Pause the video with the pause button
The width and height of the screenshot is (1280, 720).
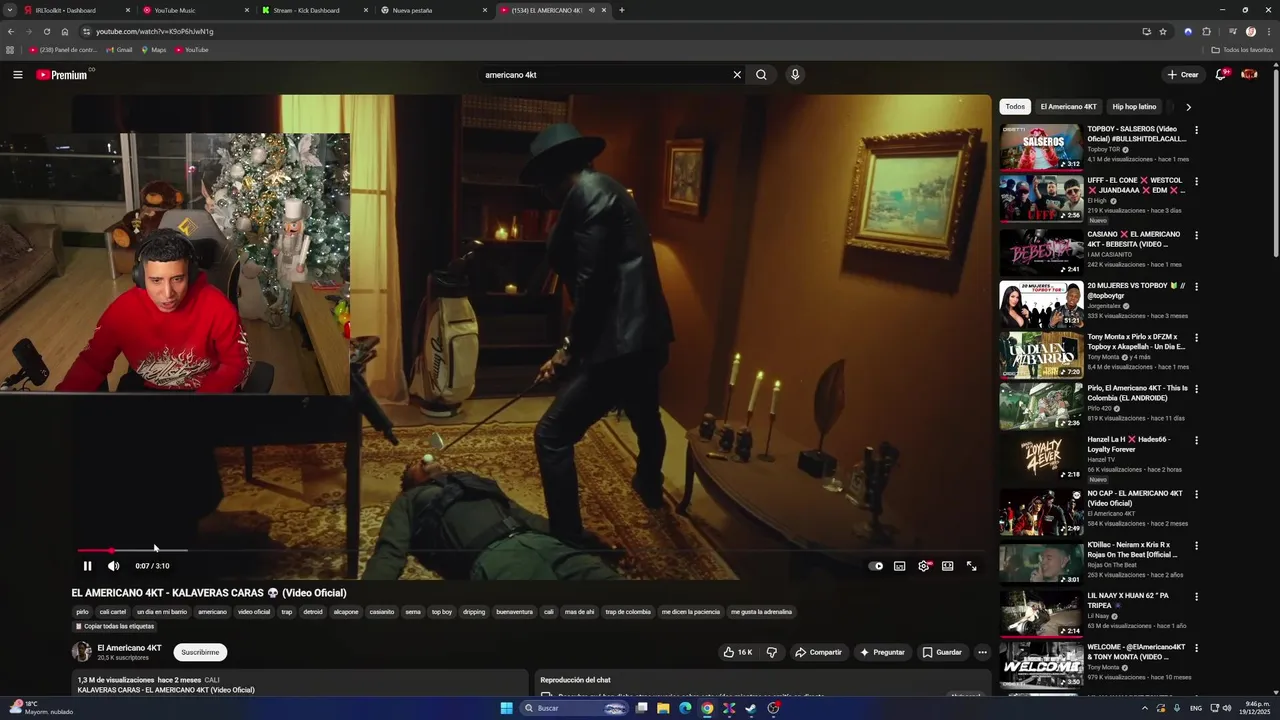(x=87, y=566)
